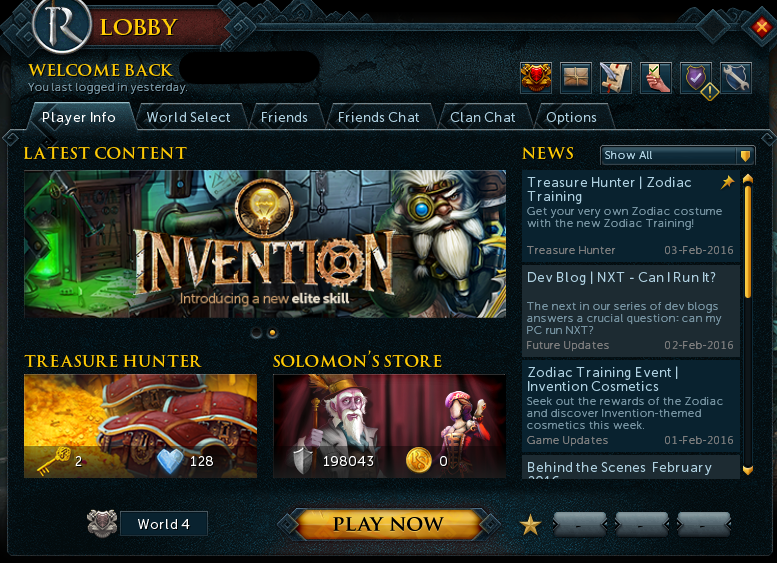The image size is (777, 563).
Task: Open the Invention latest content banner
Action: (265, 244)
